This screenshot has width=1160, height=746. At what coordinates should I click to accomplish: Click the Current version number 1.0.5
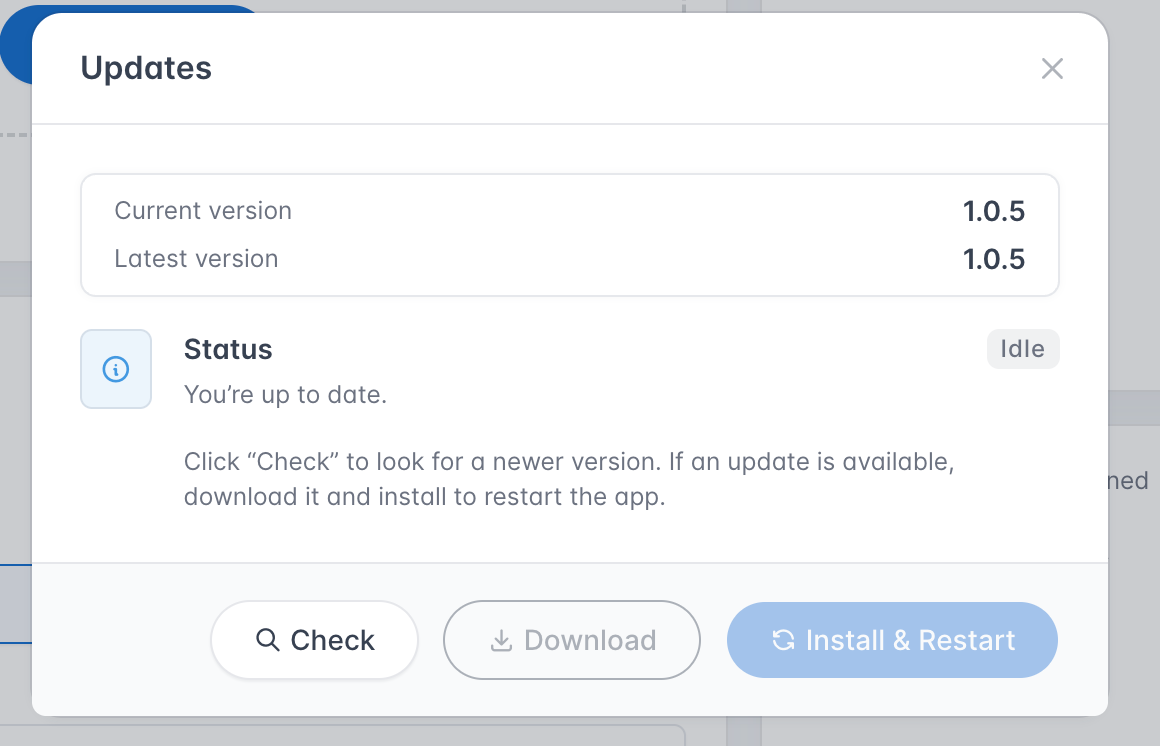pos(994,211)
